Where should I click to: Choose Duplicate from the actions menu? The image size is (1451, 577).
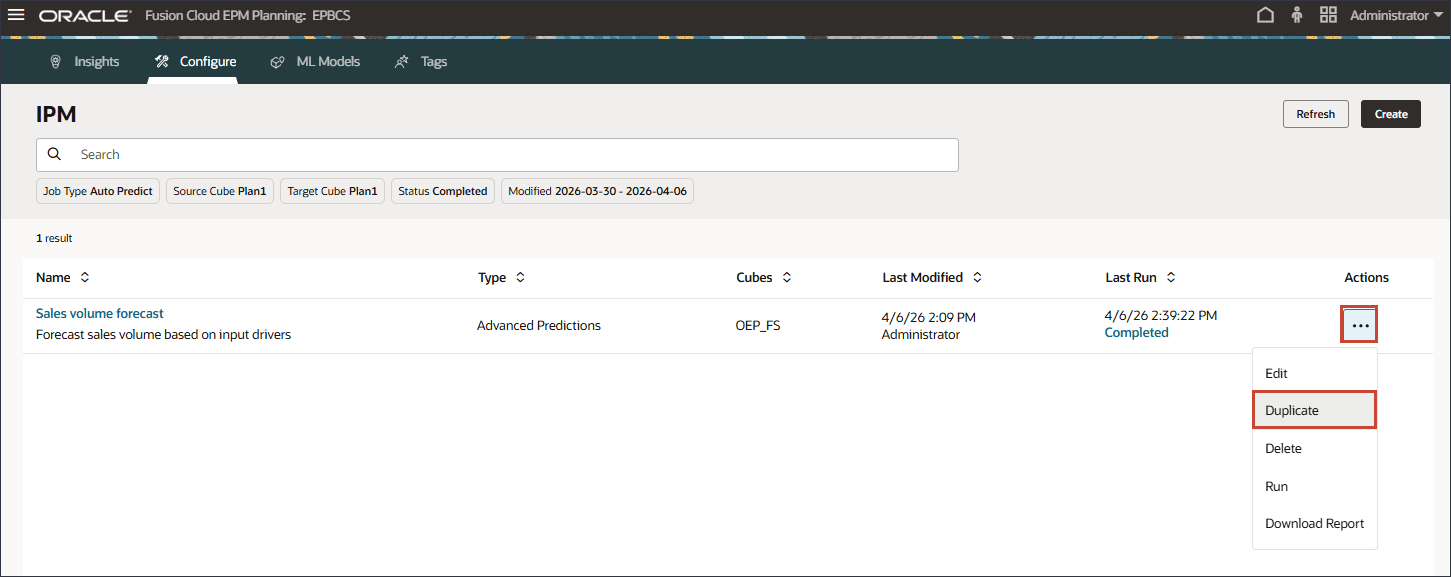1314,410
